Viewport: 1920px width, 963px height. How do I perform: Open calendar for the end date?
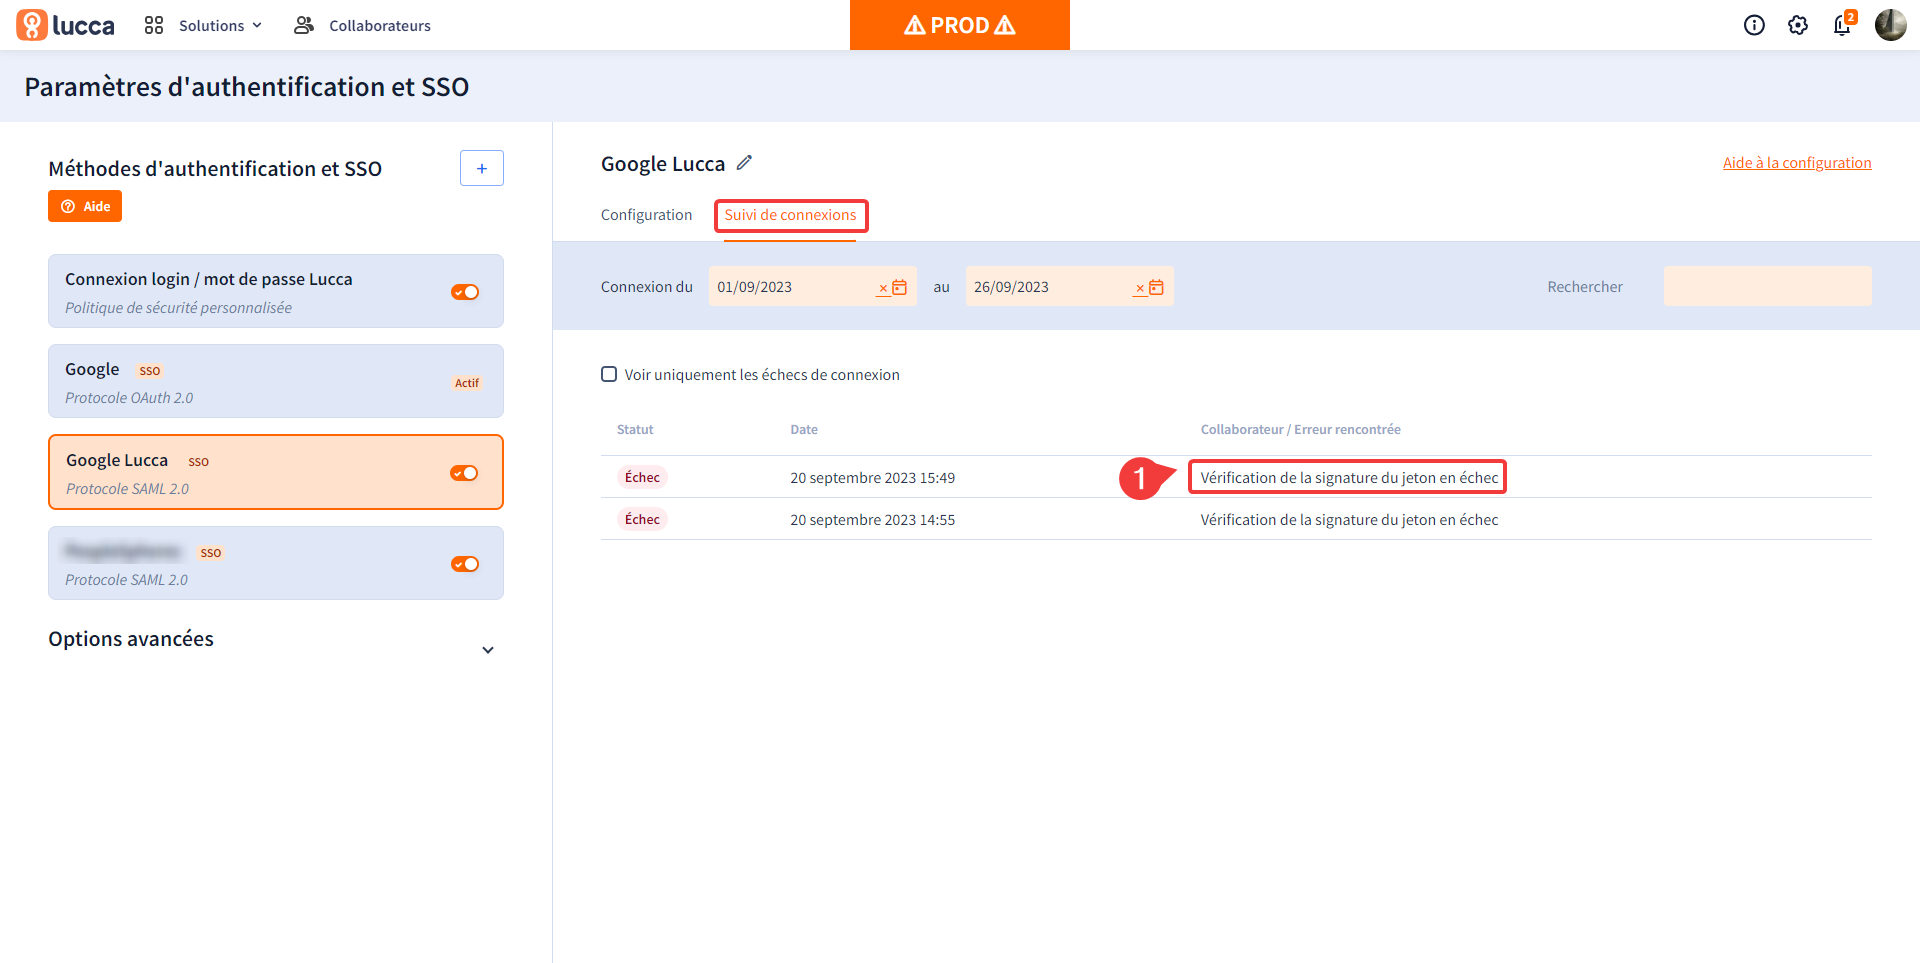pos(1157,288)
